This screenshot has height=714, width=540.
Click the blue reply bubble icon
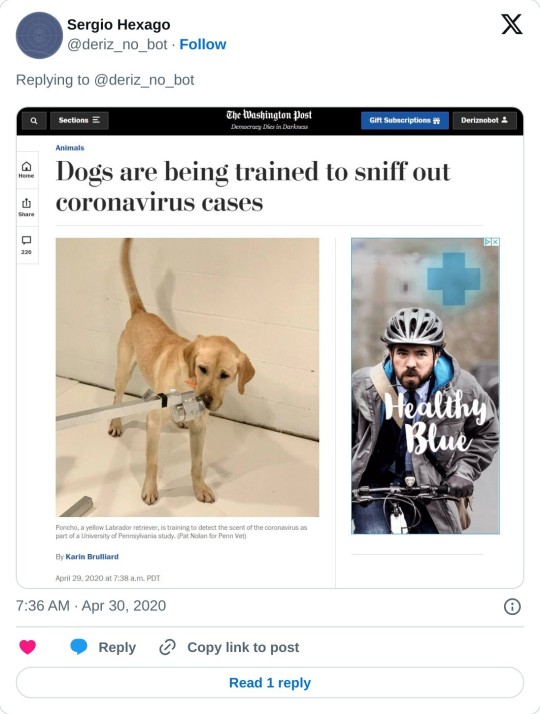[x=79, y=647]
